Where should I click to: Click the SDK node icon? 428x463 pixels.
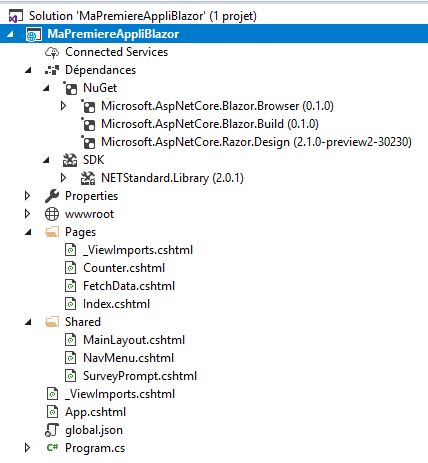tap(70, 160)
